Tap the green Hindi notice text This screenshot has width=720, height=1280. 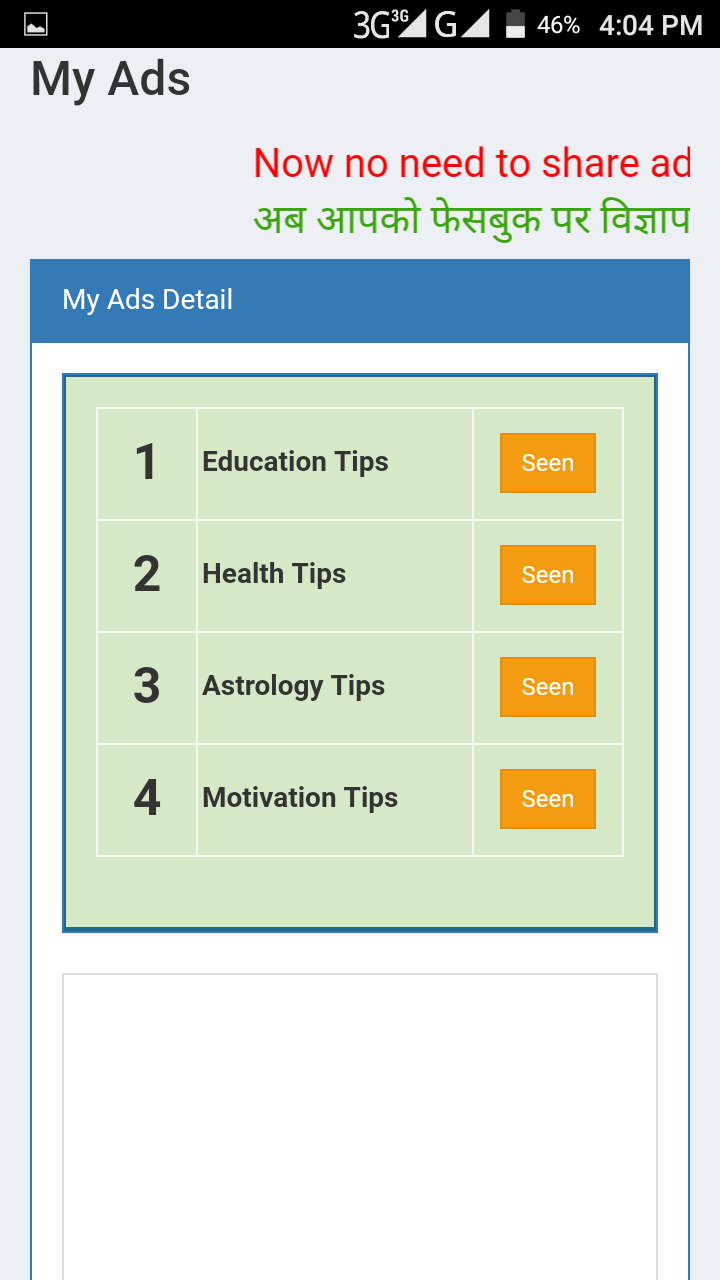pyautogui.click(x=471, y=219)
